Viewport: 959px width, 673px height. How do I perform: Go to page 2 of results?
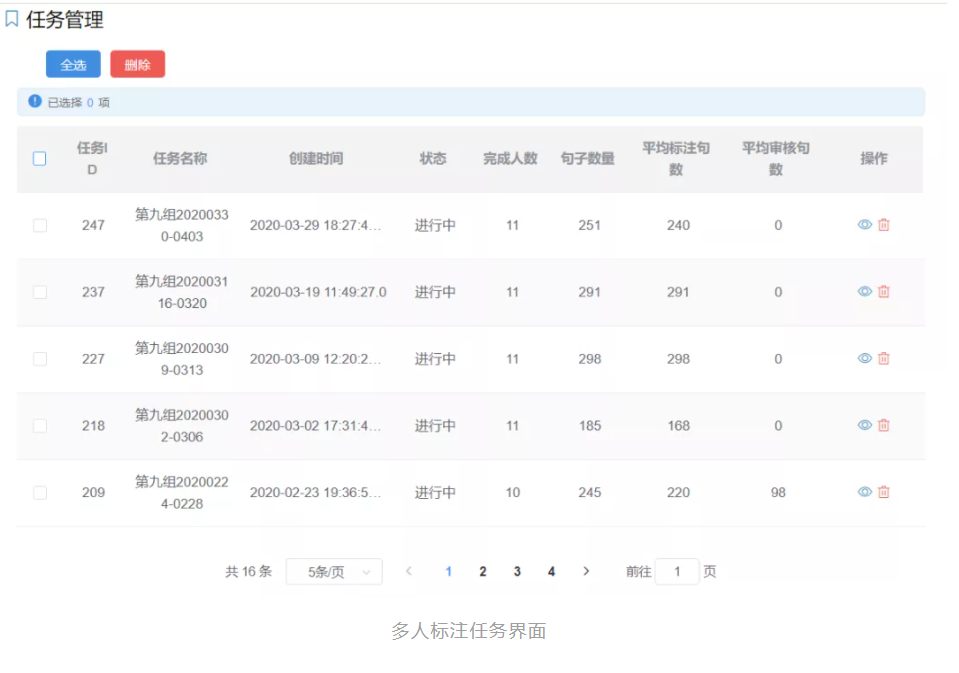coord(482,571)
